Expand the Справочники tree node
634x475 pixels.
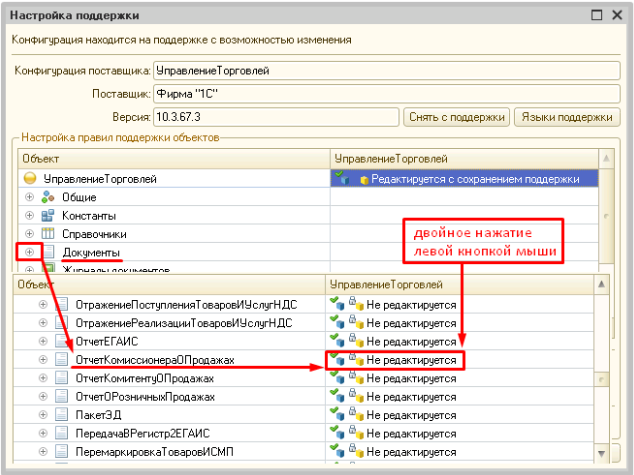point(29,233)
